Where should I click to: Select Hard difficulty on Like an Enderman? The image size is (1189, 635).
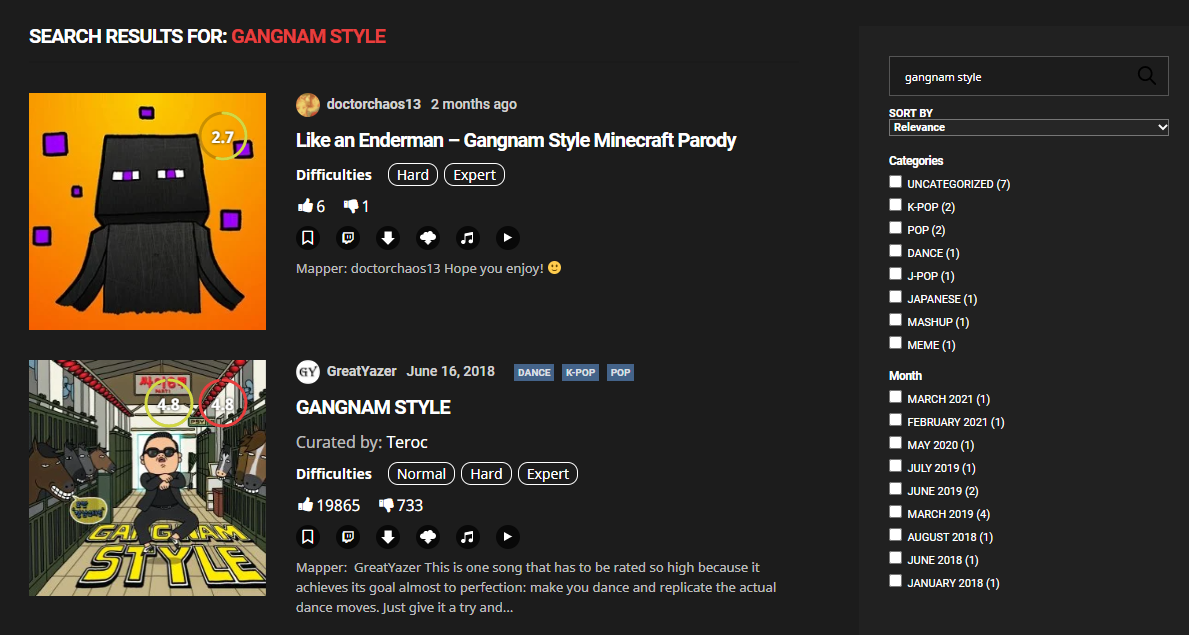(x=413, y=175)
